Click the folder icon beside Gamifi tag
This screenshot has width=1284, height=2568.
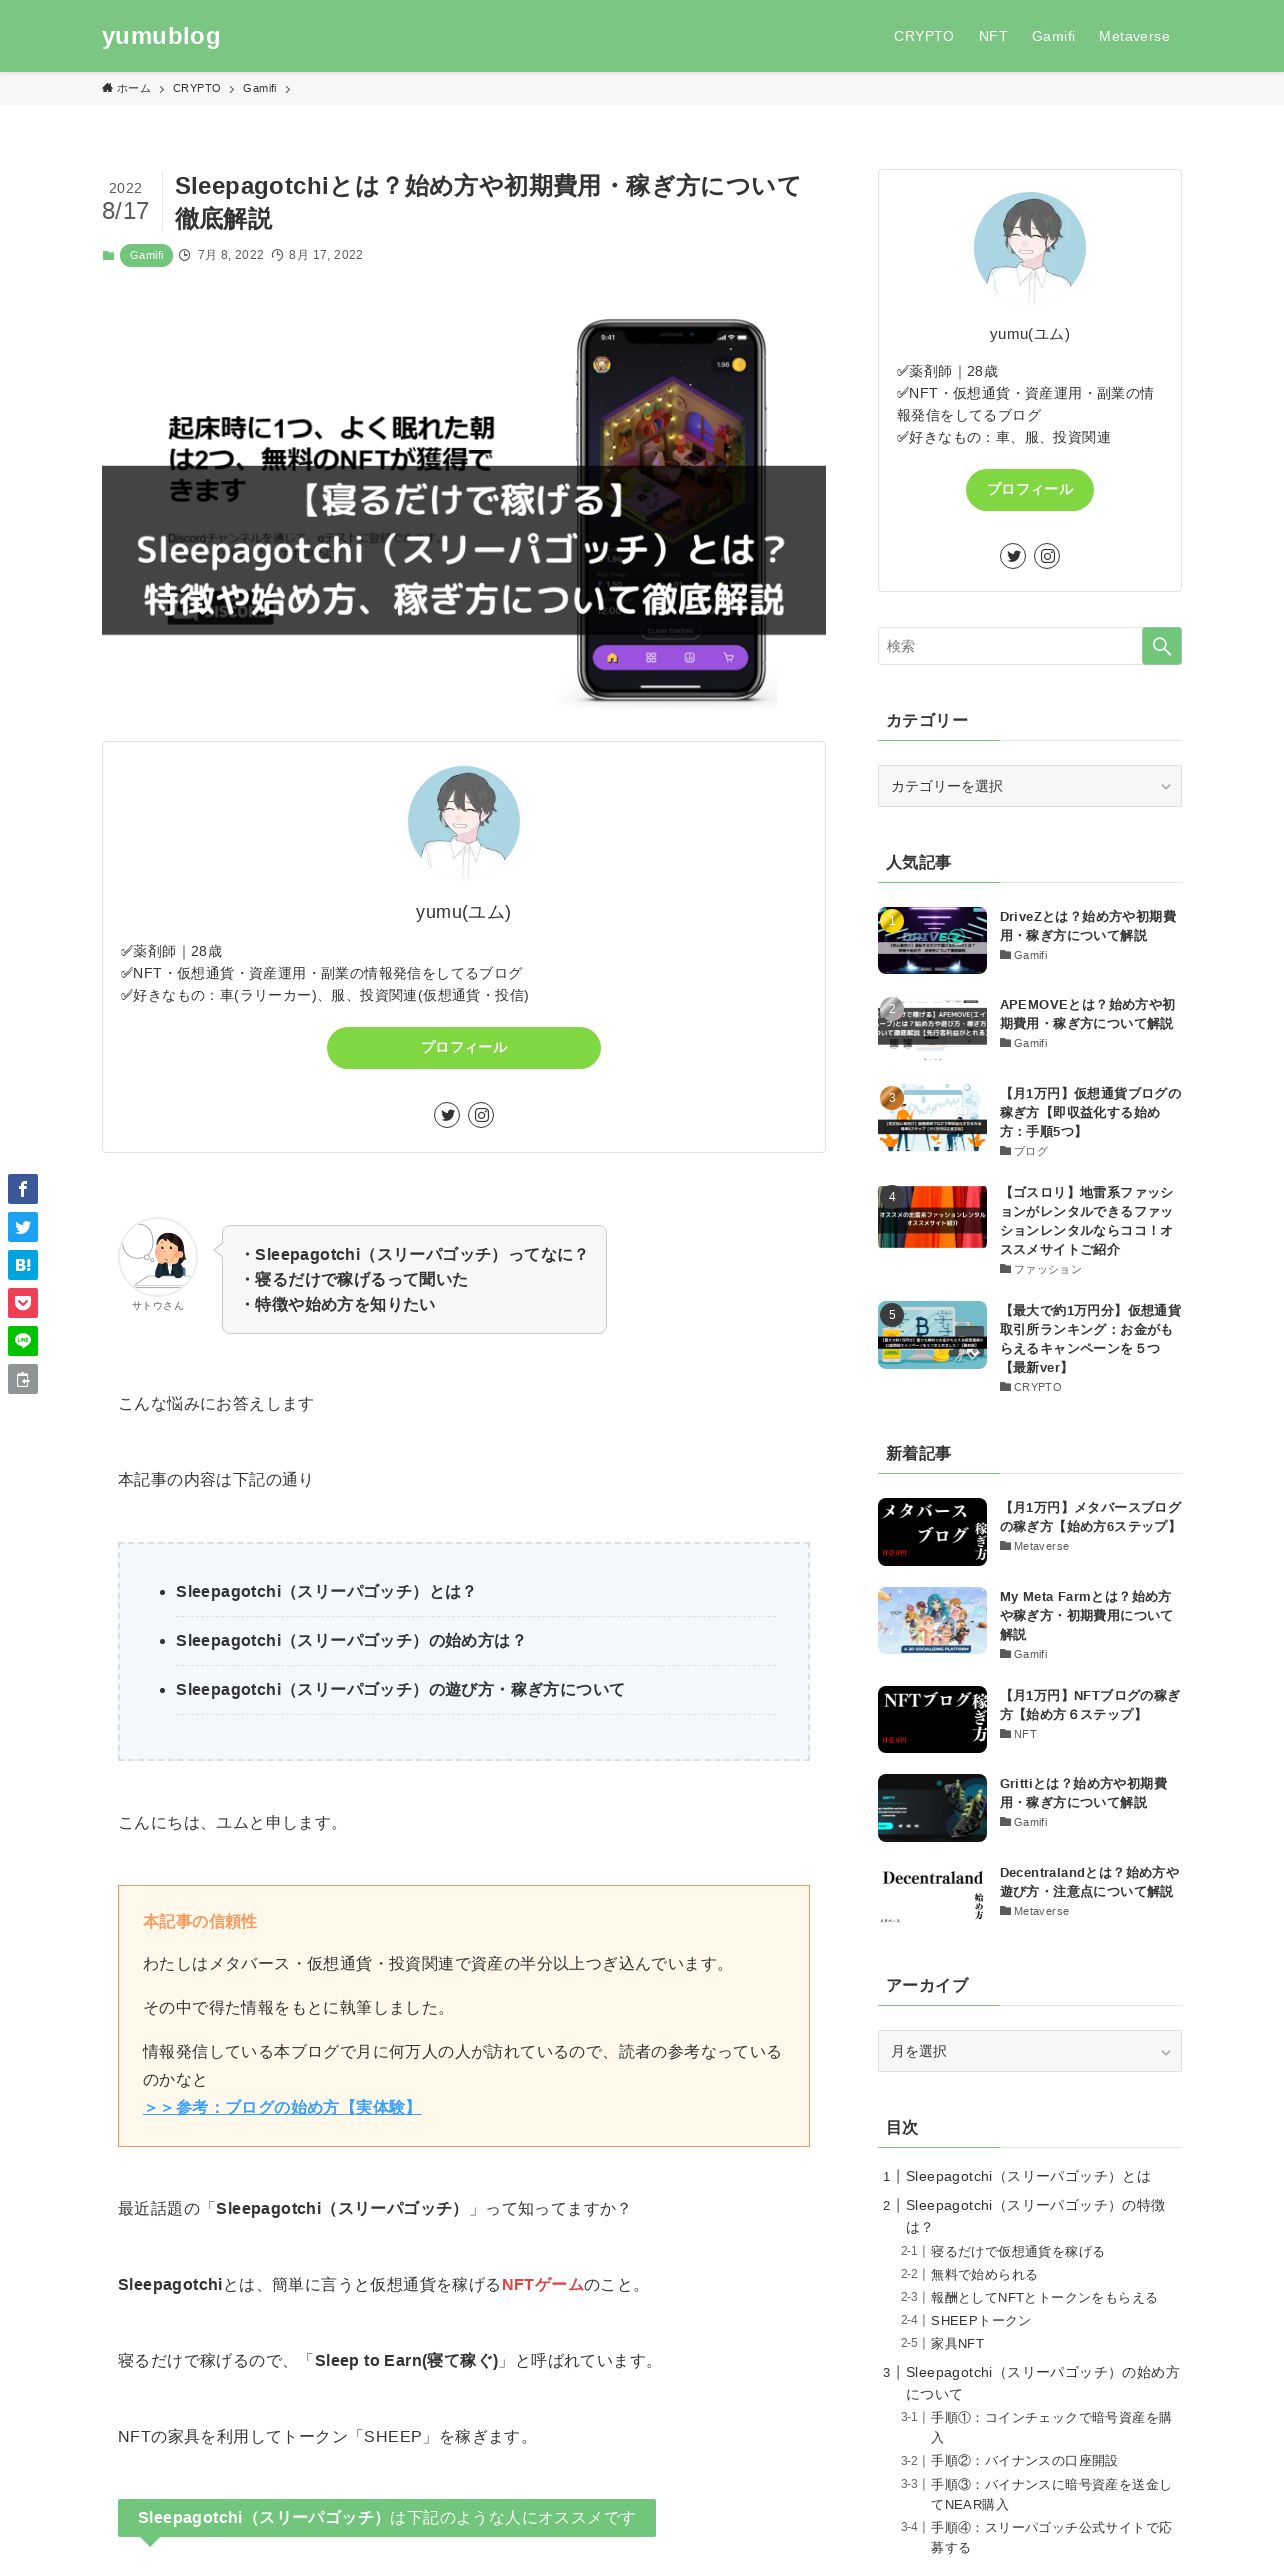(x=108, y=256)
